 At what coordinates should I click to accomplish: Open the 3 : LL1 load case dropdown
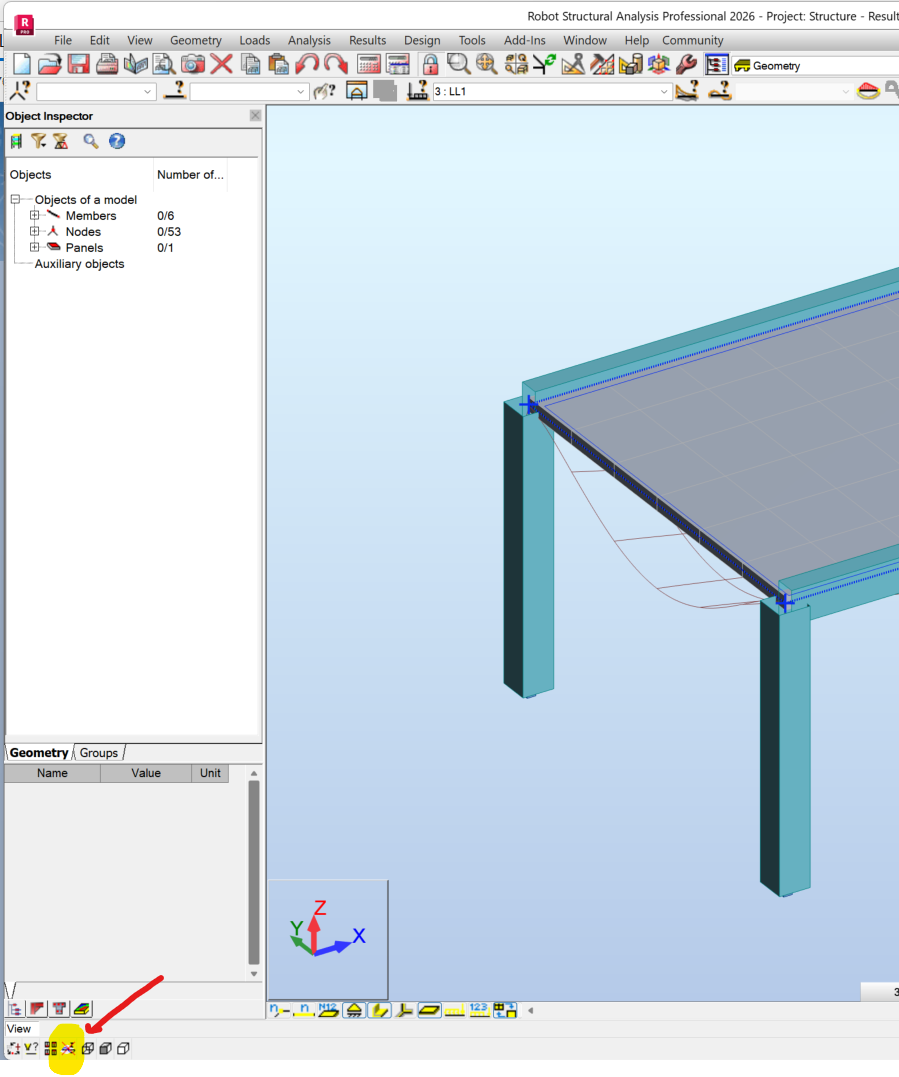663,89
